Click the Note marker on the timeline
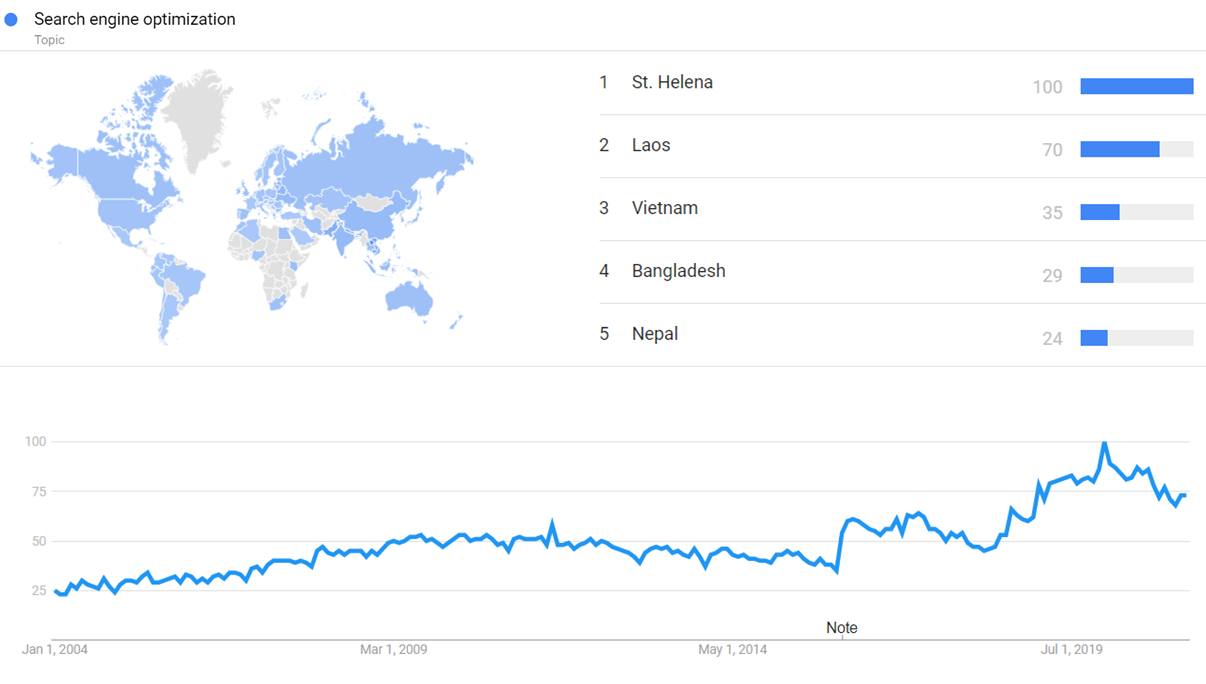Viewport: 1206px width, 684px height. [x=842, y=628]
